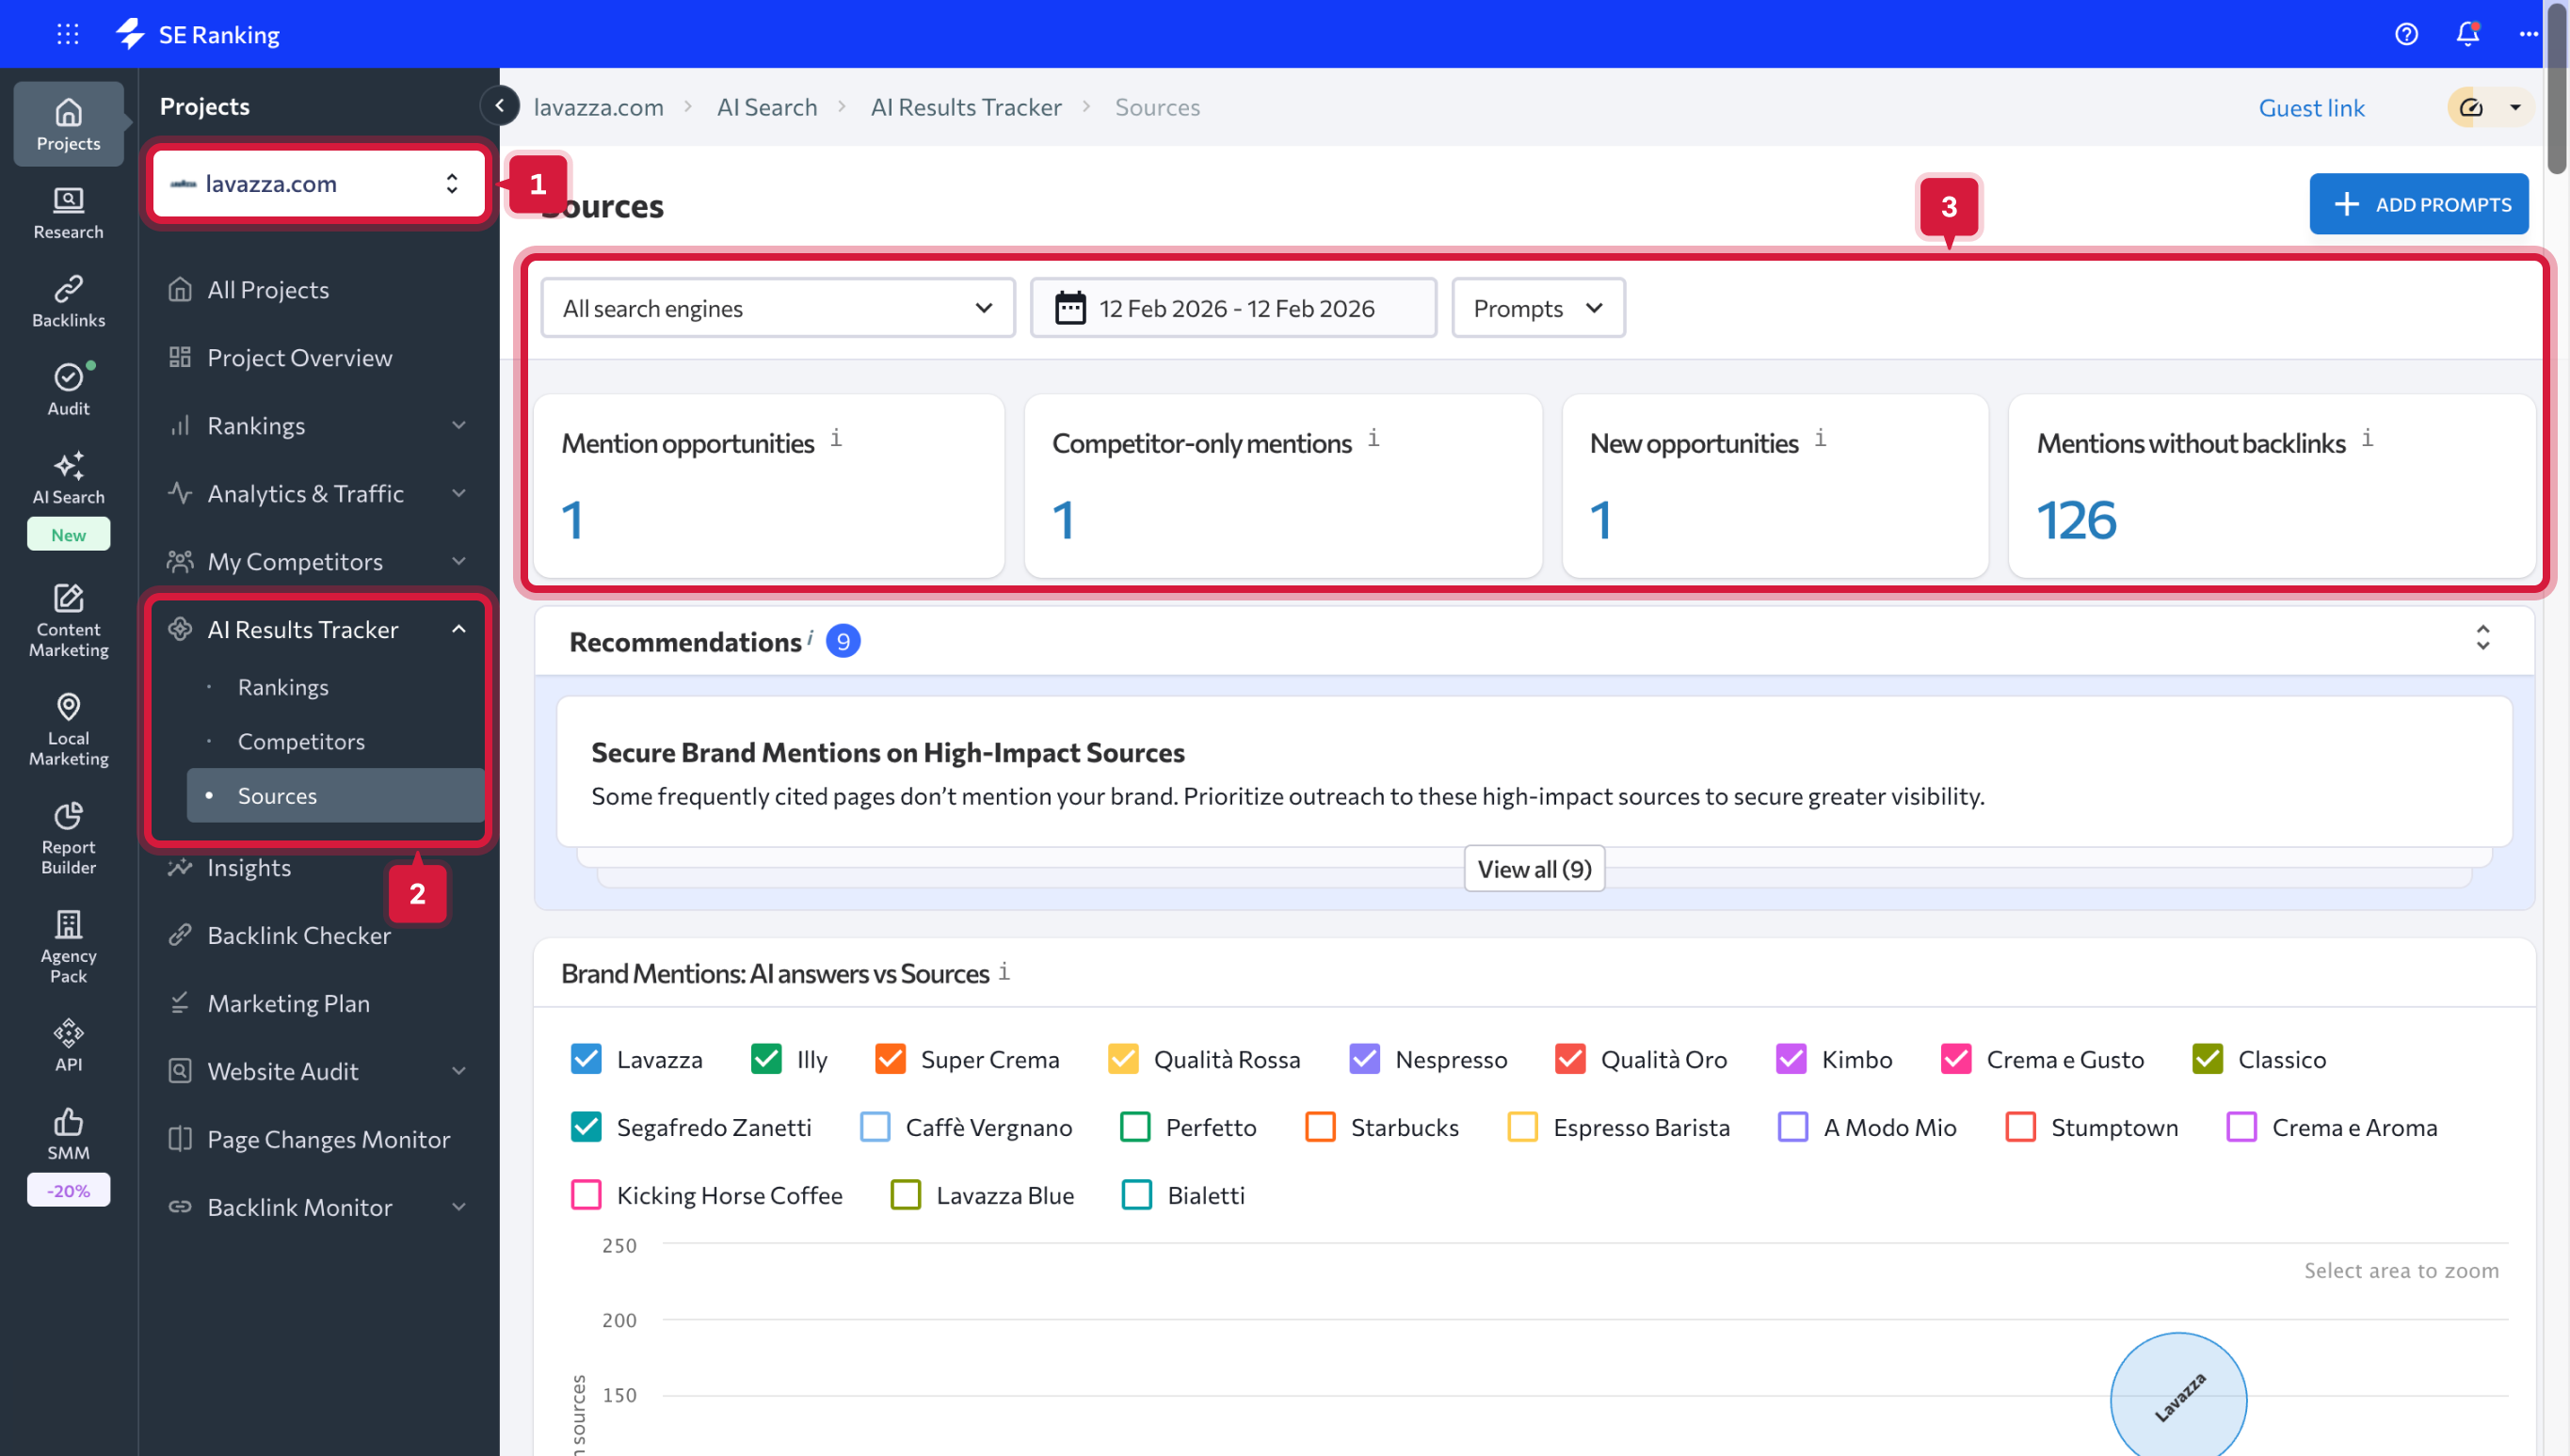Enable the Starbucks checkbox
The height and width of the screenshot is (1456, 2570).
pos(1320,1127)
